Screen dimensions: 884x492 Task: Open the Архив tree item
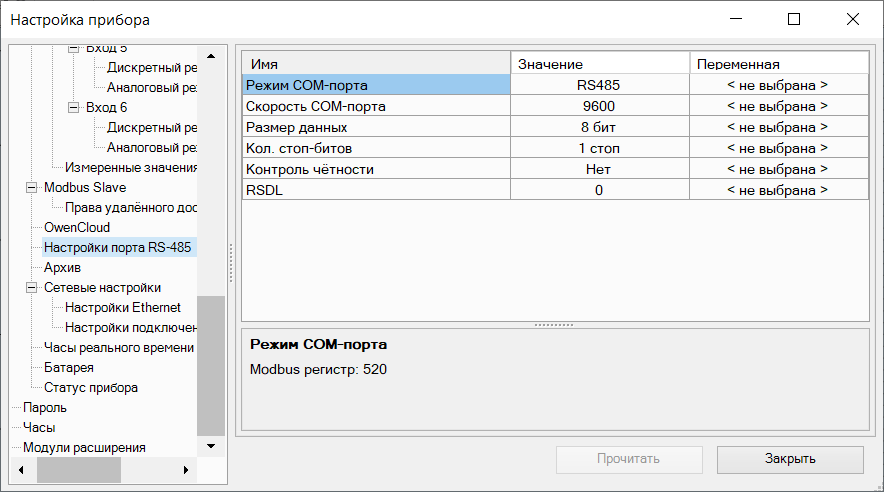62,267
